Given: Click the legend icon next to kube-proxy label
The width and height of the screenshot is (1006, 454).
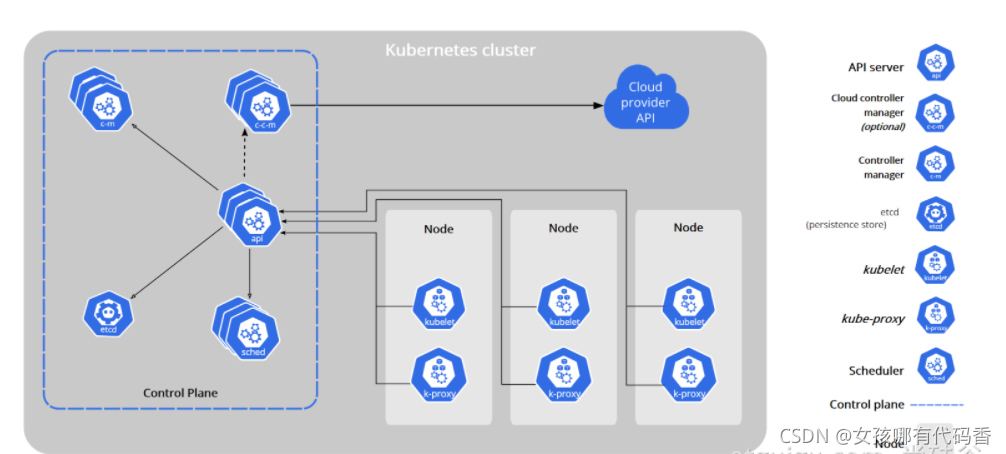Looking at the screenshot, I should point(935,315).
